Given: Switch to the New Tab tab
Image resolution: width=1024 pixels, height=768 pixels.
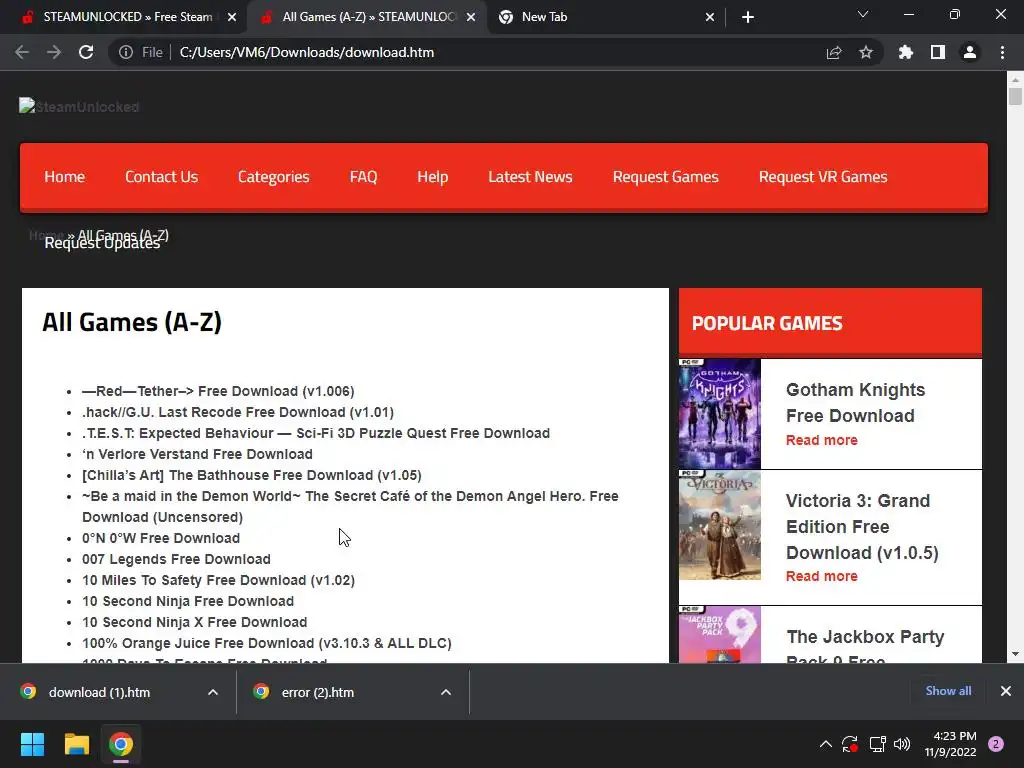Looking at the screenshot, I should click(606, 17).
